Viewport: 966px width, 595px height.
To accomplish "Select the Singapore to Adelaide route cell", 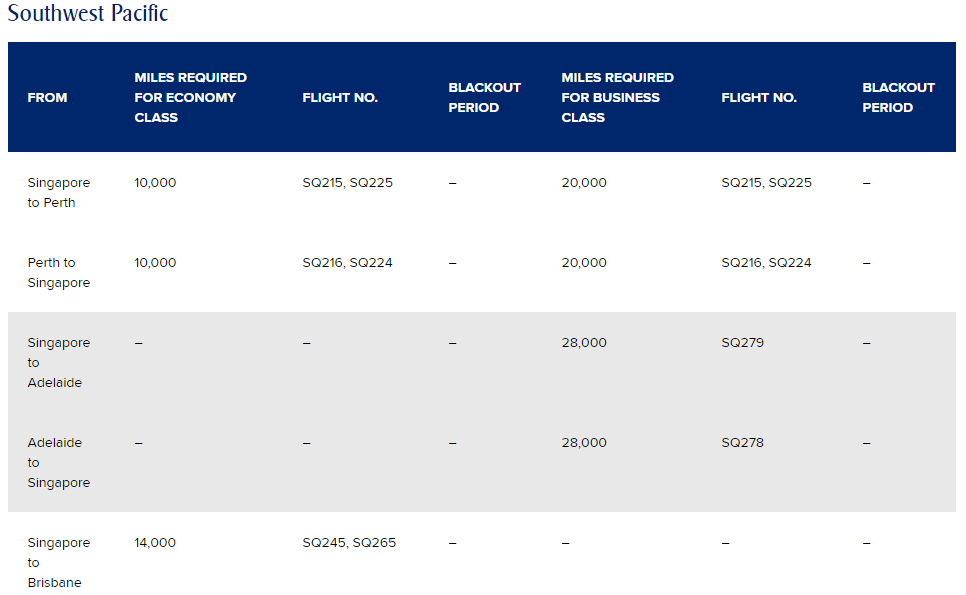I will 58,362.
